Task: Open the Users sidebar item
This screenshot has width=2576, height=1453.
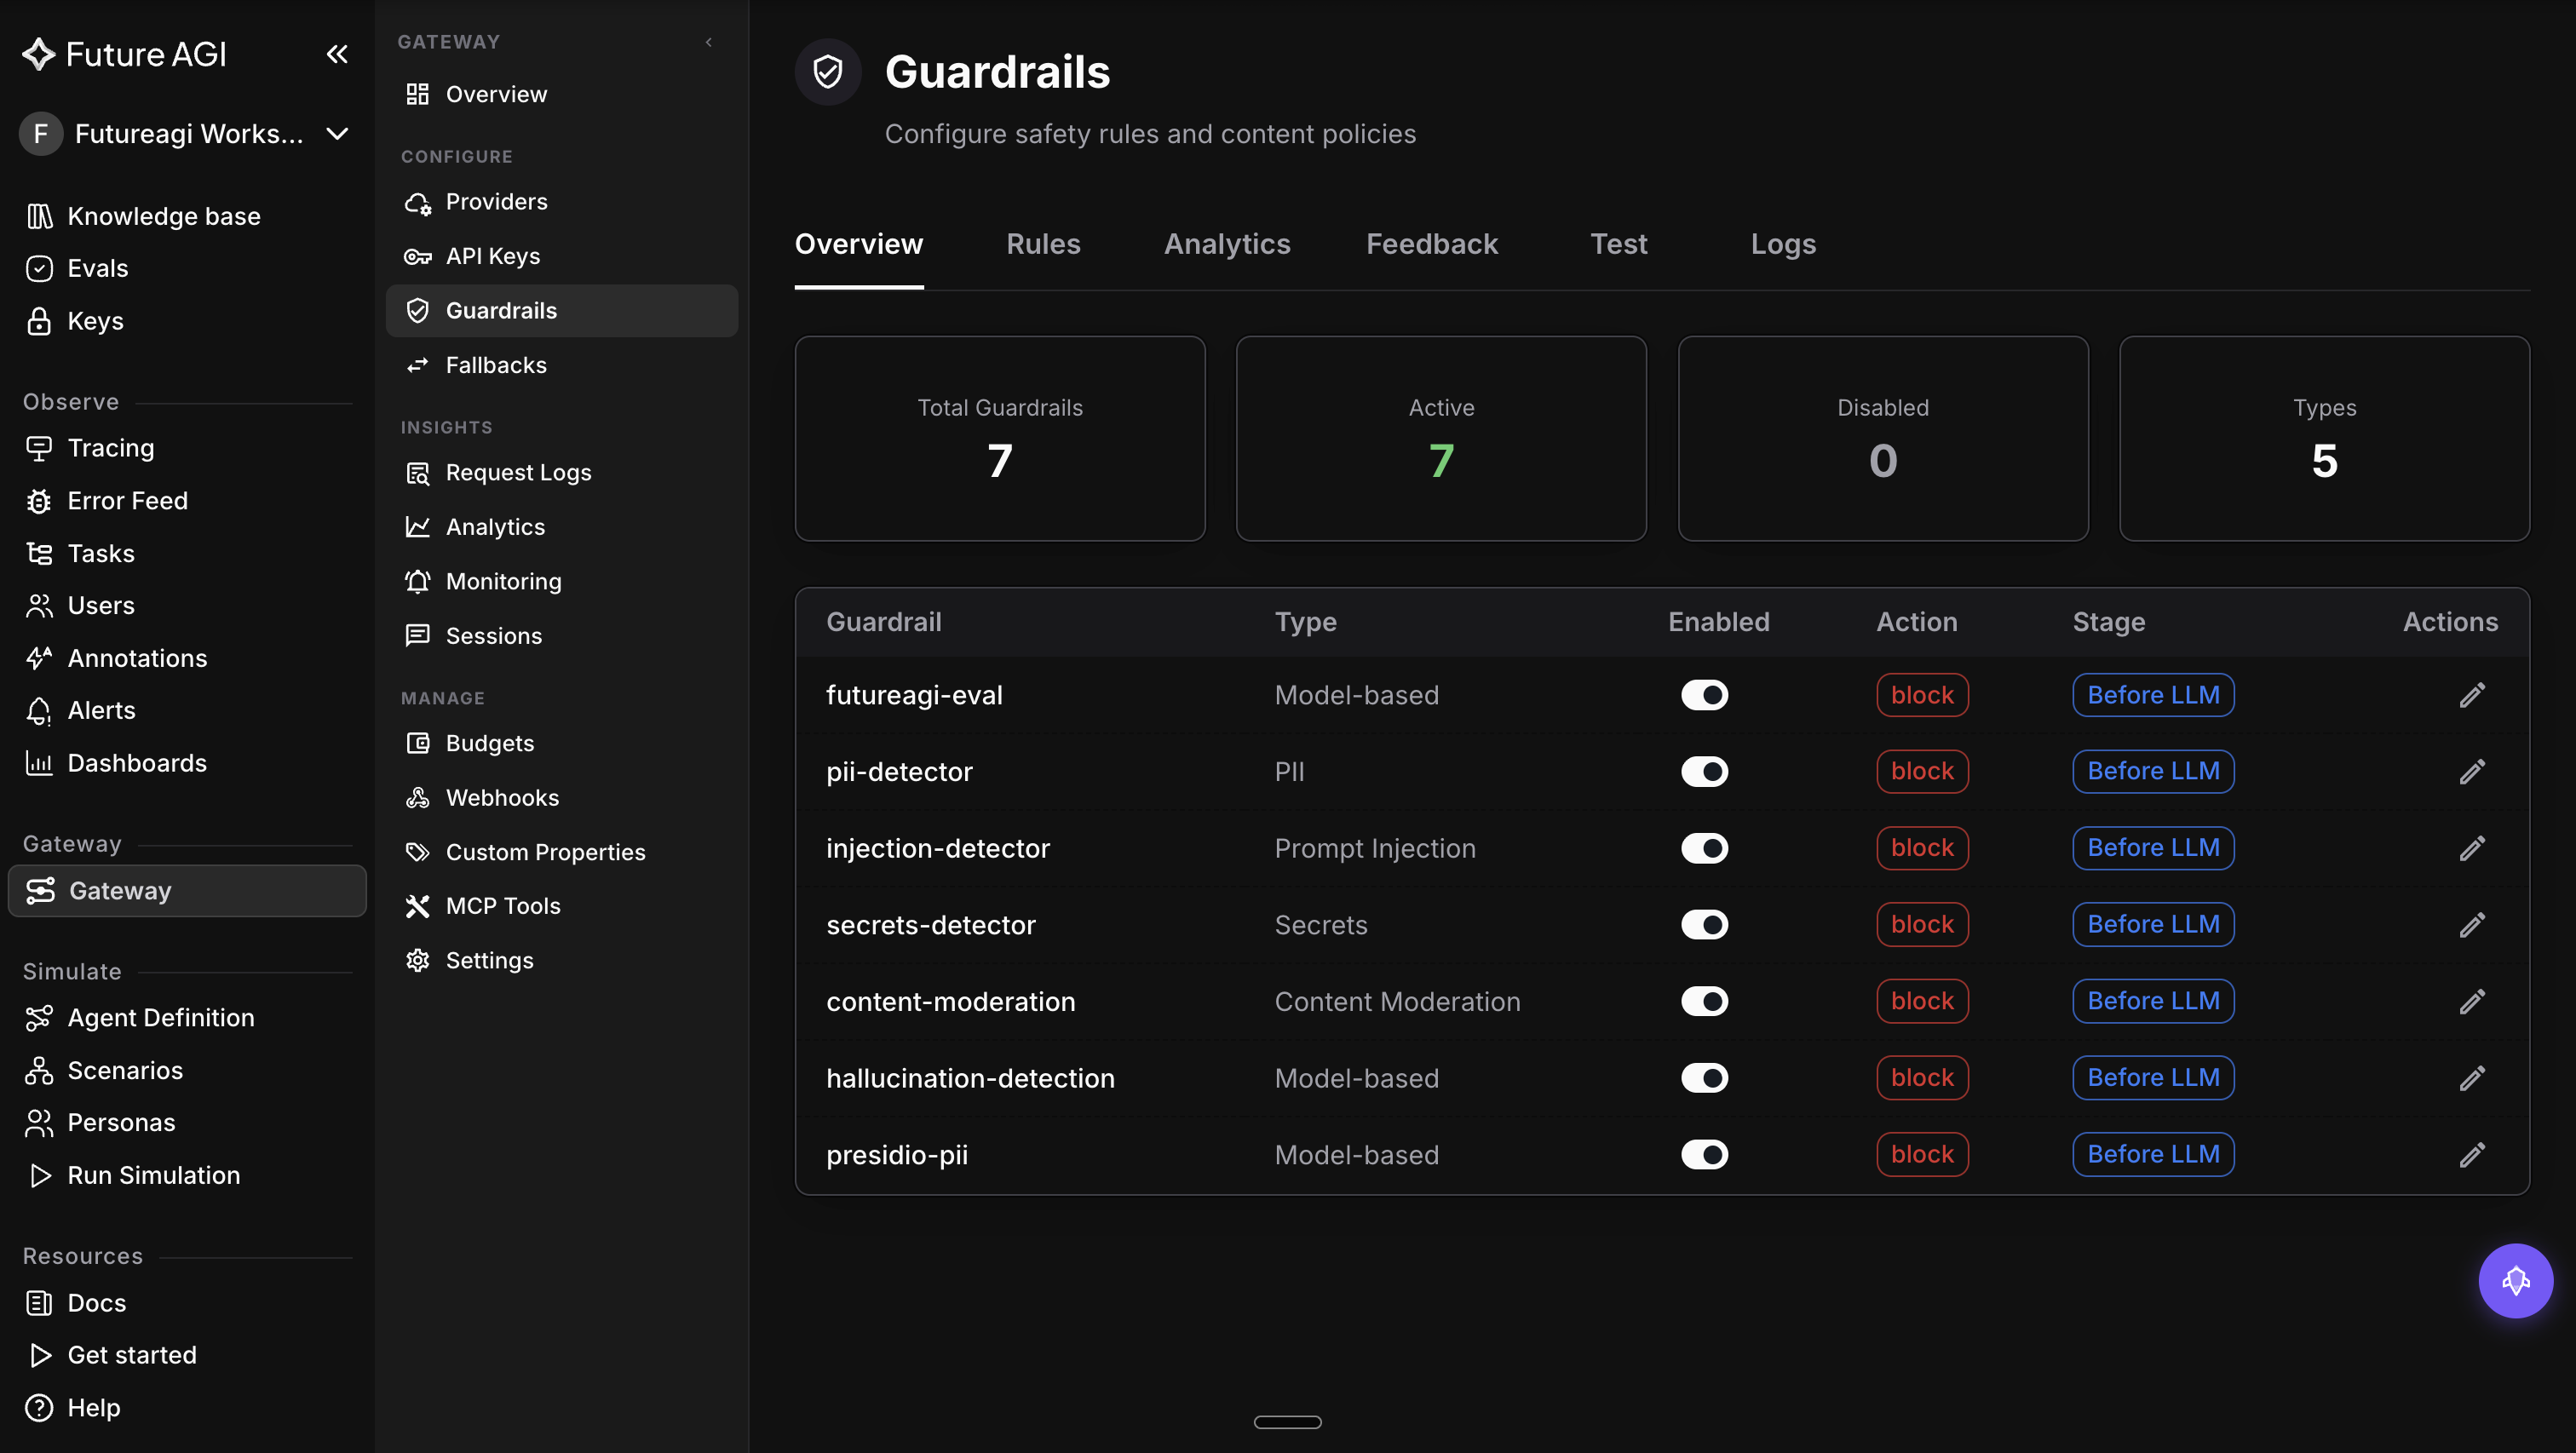Action: [x=186, y=605]
